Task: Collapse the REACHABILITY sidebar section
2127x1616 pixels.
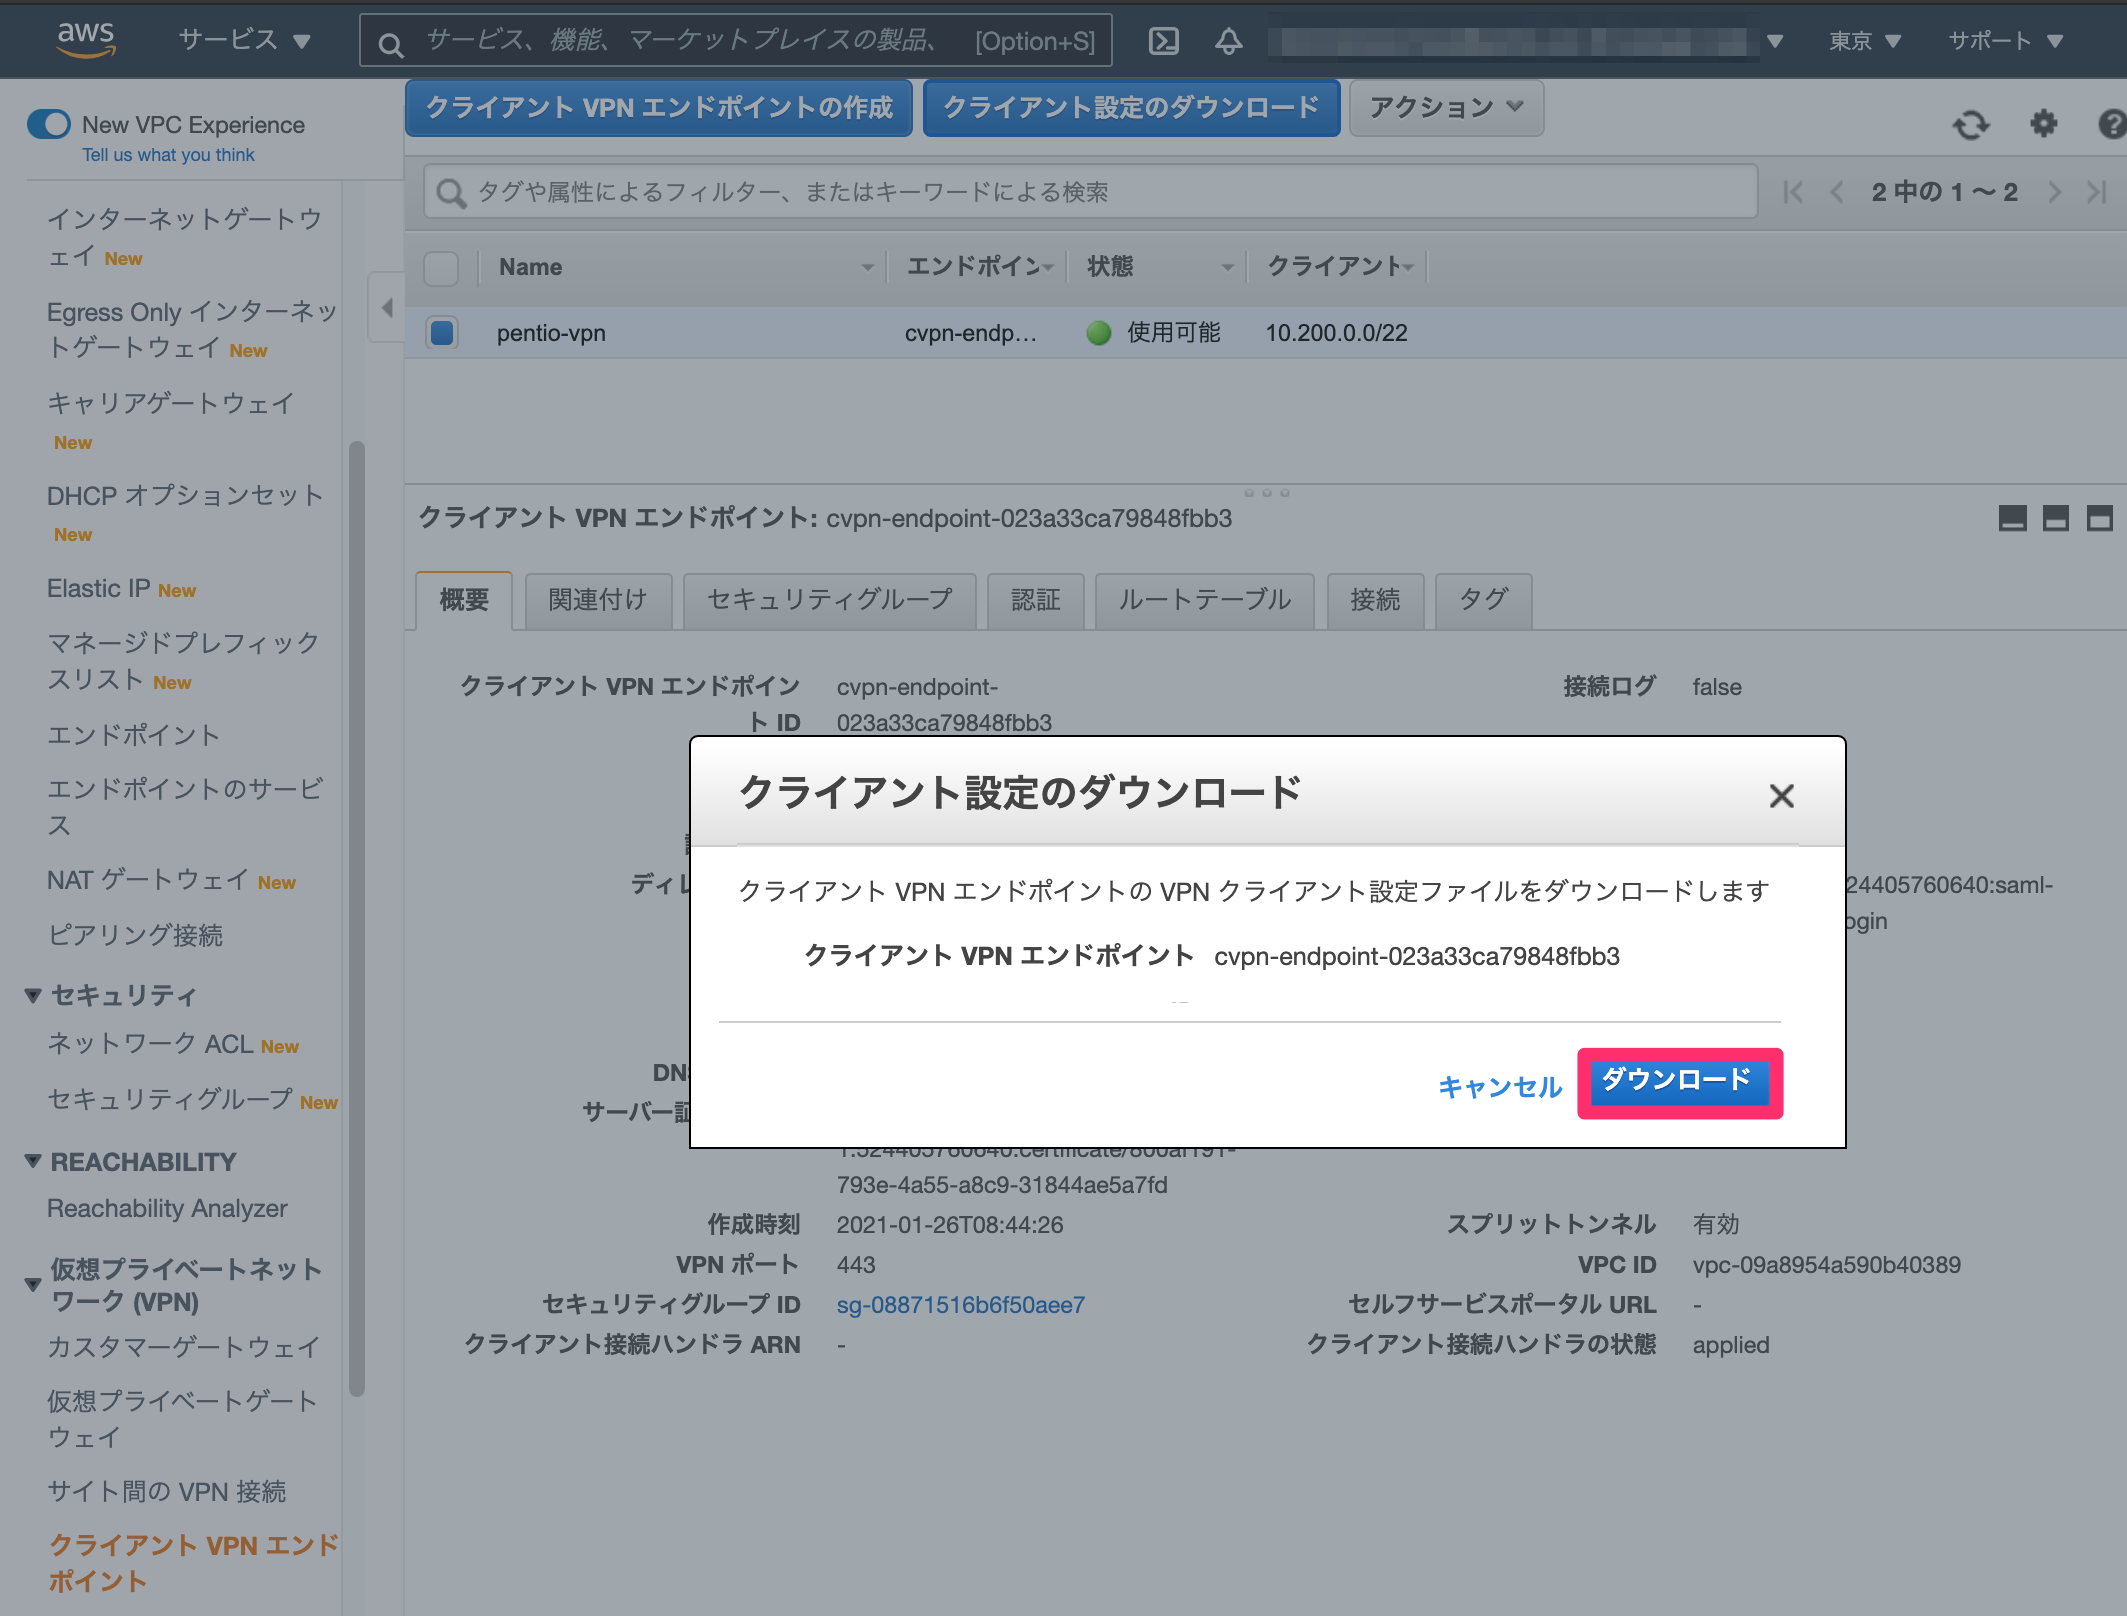Action: point(33,1161)
